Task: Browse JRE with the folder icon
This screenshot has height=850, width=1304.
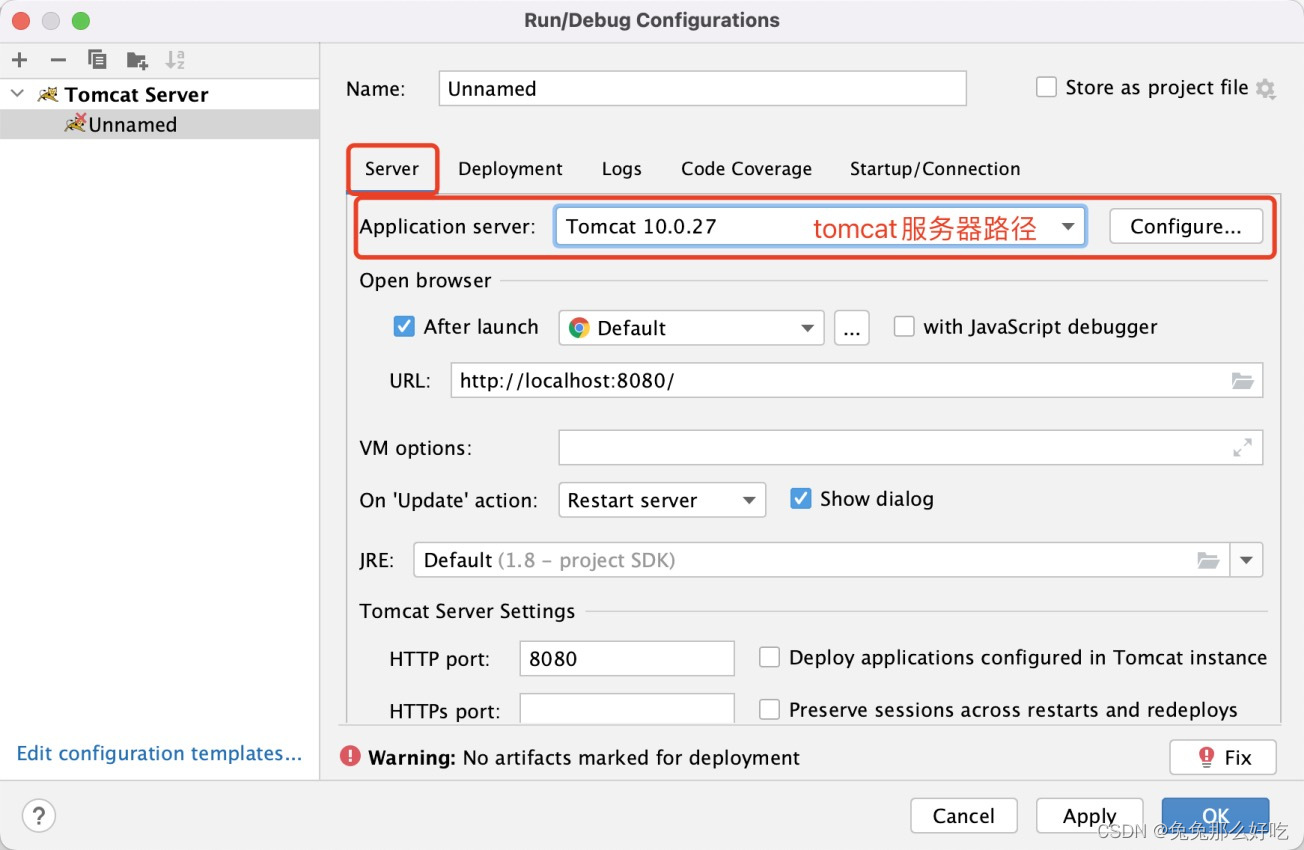Action: pyautogui.click(x=1208, y=560)
